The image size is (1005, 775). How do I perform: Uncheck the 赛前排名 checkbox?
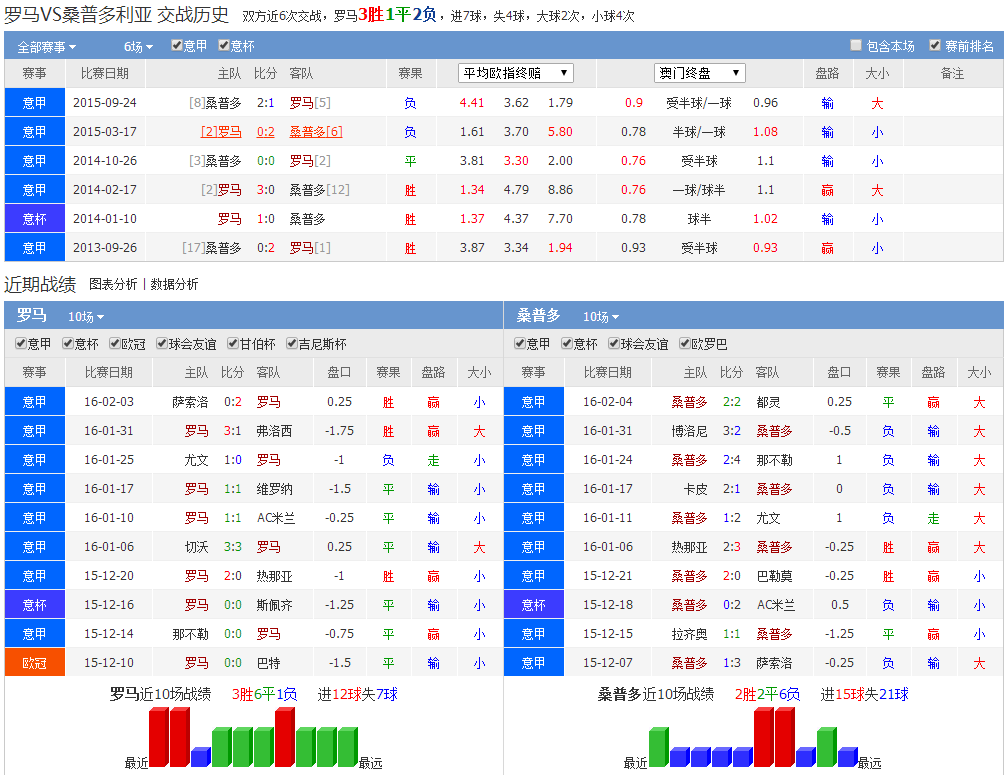point(935,46)
